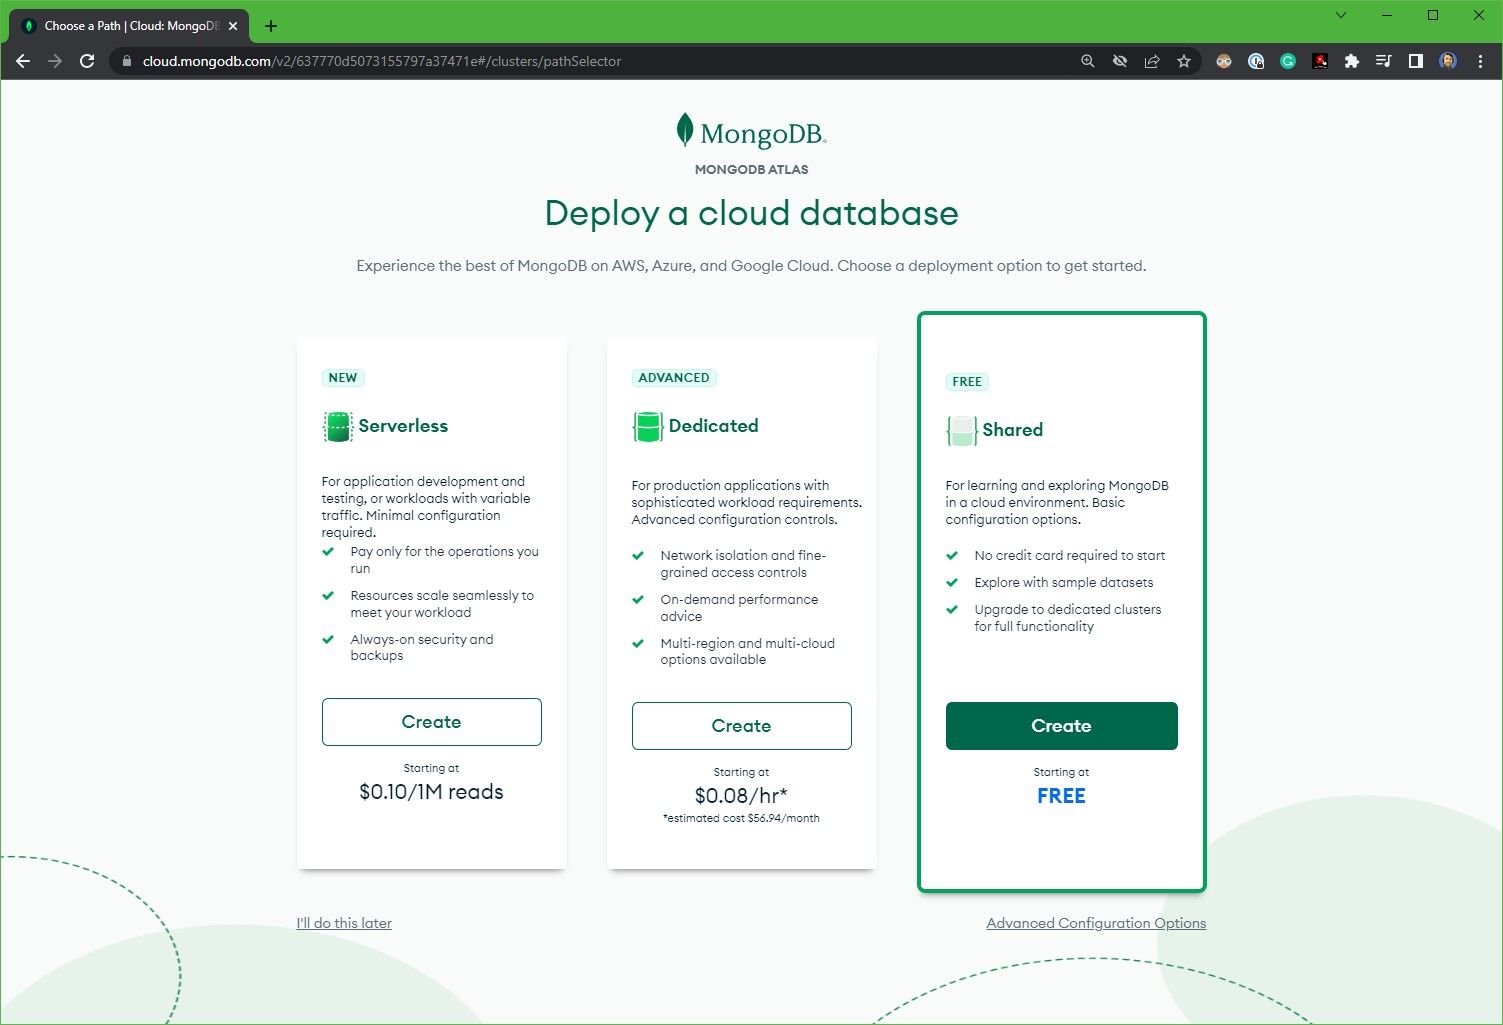Open the Chrome extensions puzzle icon
This screenshot has width=1503, height=1025.
[x=1352, y=61]
